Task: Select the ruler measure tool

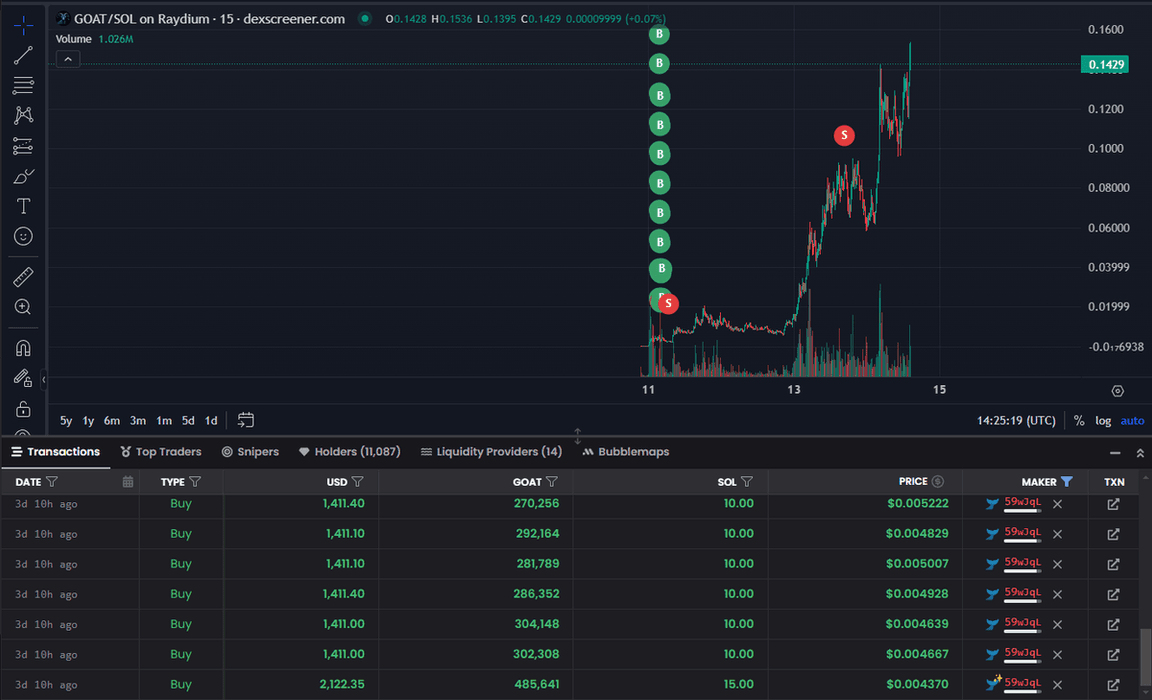Action: tap(23, 277)
